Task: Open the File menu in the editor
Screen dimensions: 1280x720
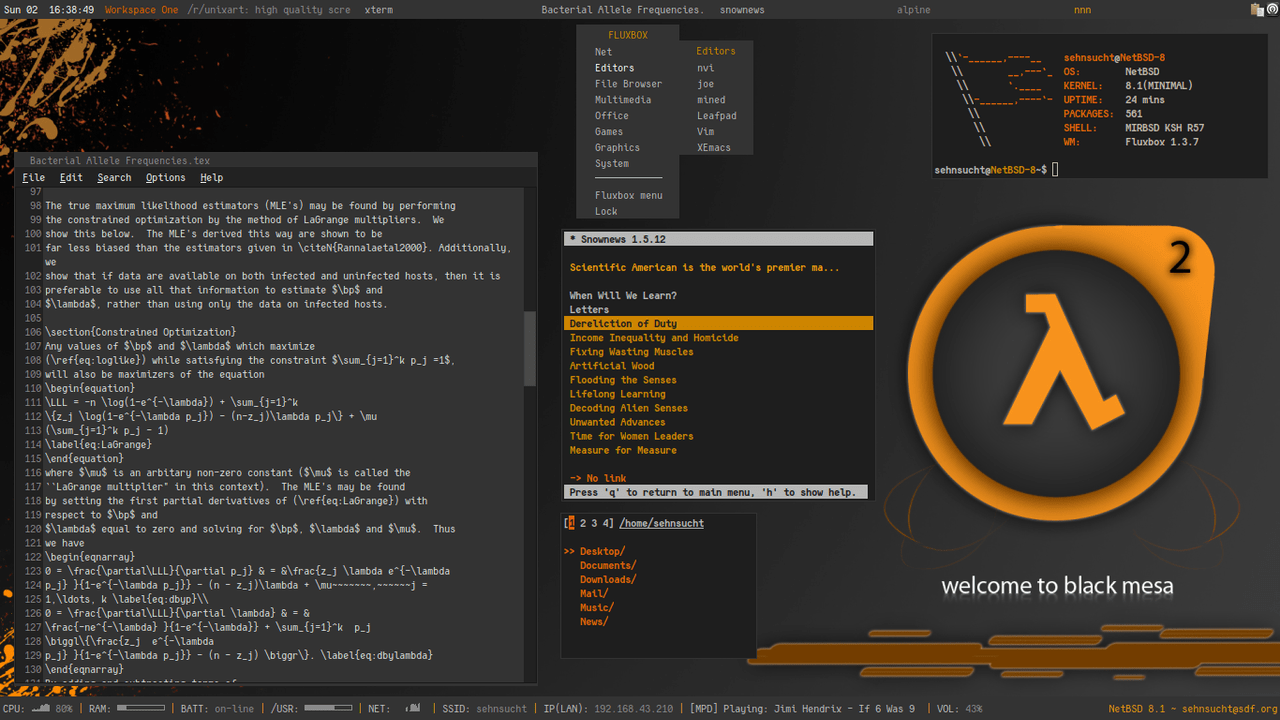Action: [34, 178]
